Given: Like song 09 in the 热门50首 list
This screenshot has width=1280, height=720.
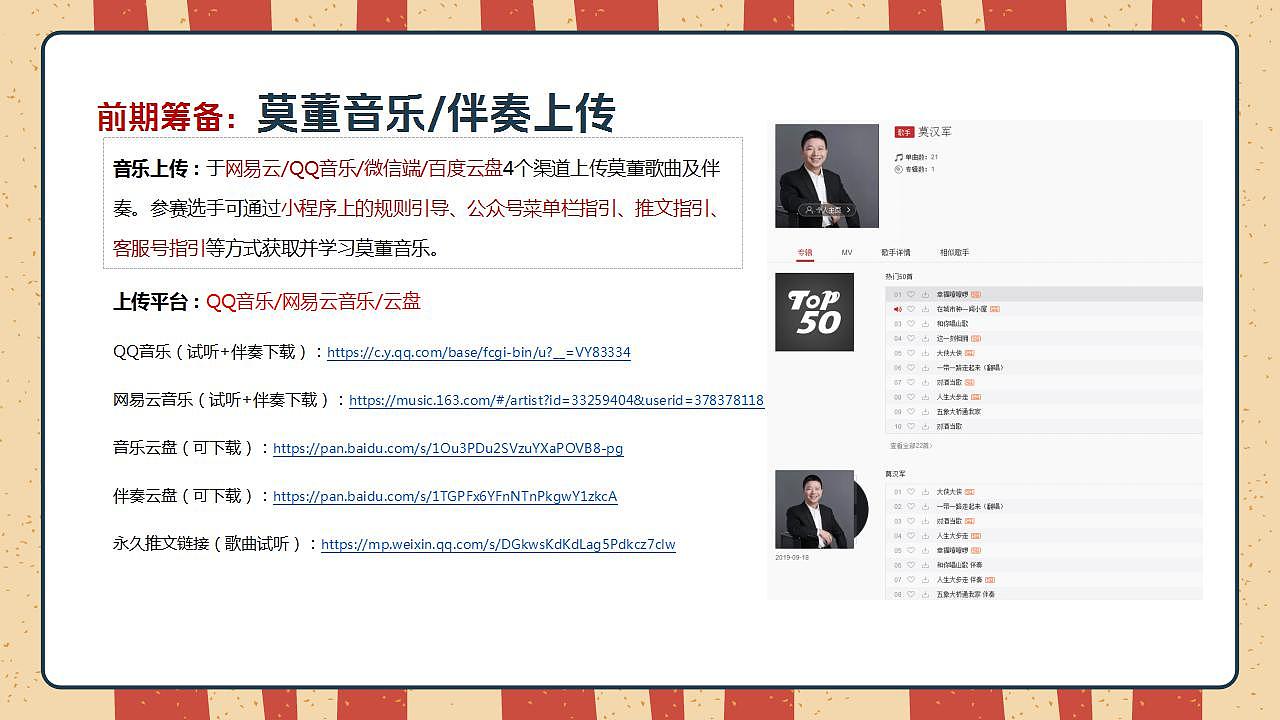Looking at the screenshot, I should pyautogui.click(x=911, y=411).
